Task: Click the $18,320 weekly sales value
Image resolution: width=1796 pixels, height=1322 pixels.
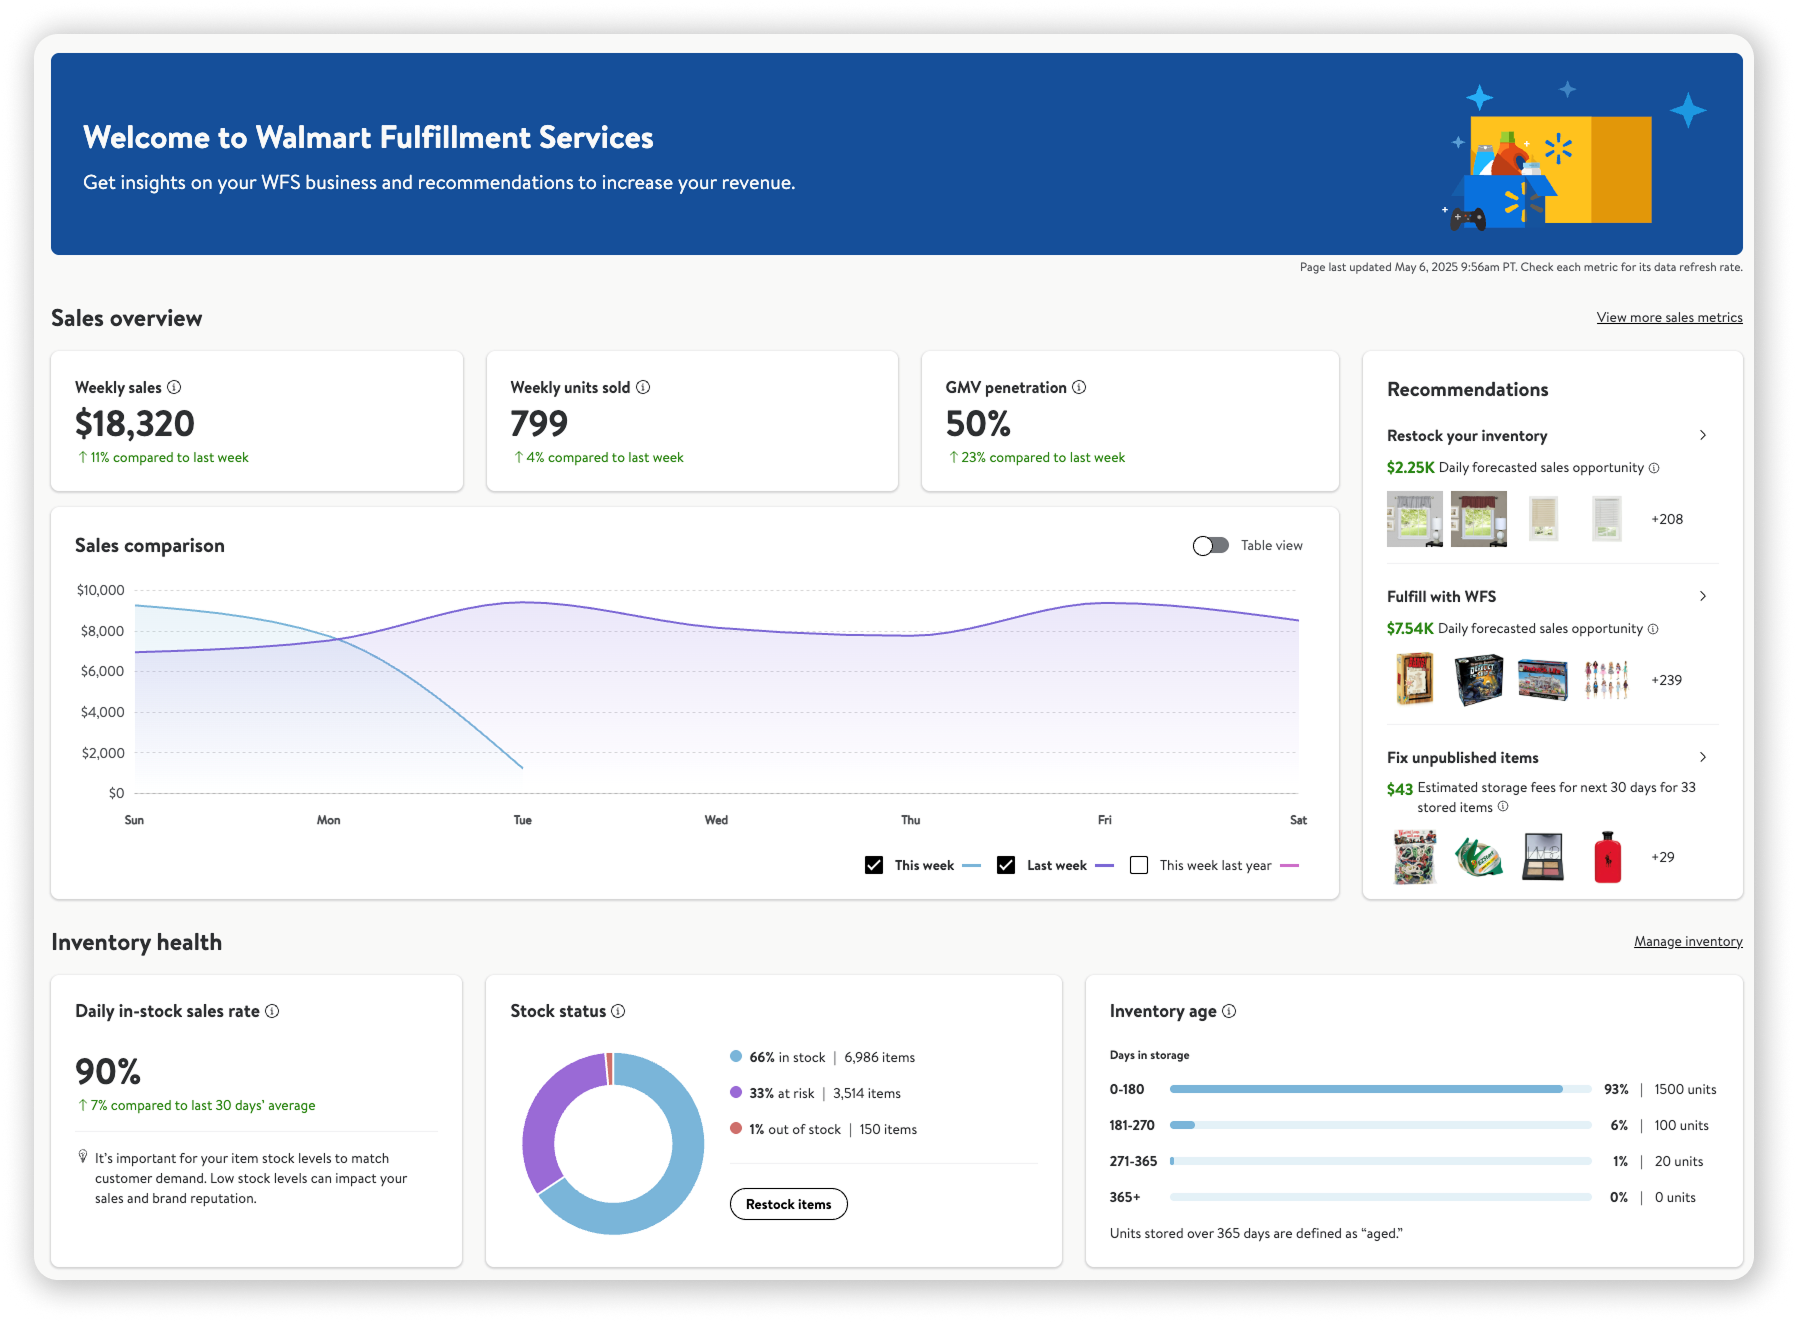Action: pyautogui.click(x=135, y=423)
